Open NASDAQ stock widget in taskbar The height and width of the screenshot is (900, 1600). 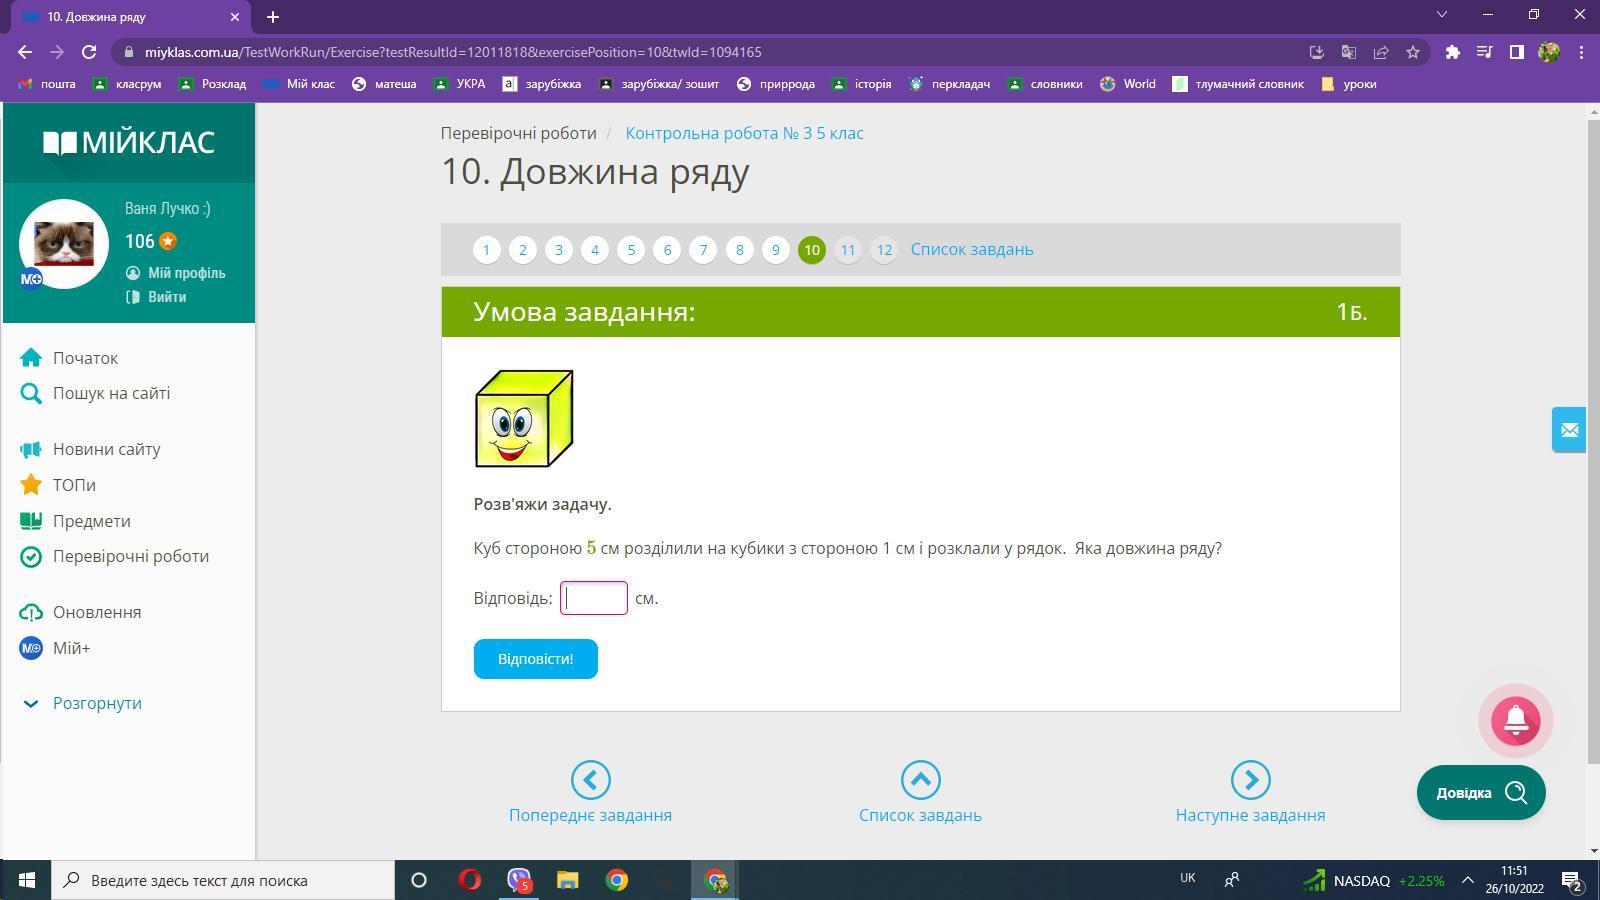1372,880
